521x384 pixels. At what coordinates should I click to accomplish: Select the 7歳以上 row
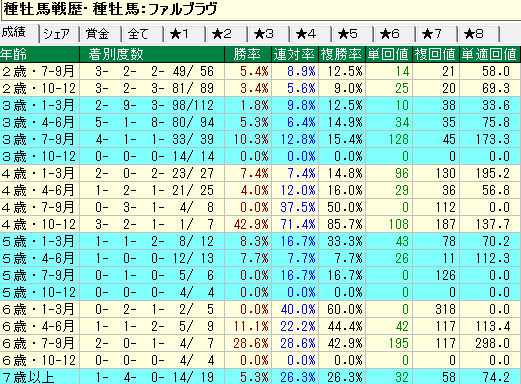pos(260,377)
